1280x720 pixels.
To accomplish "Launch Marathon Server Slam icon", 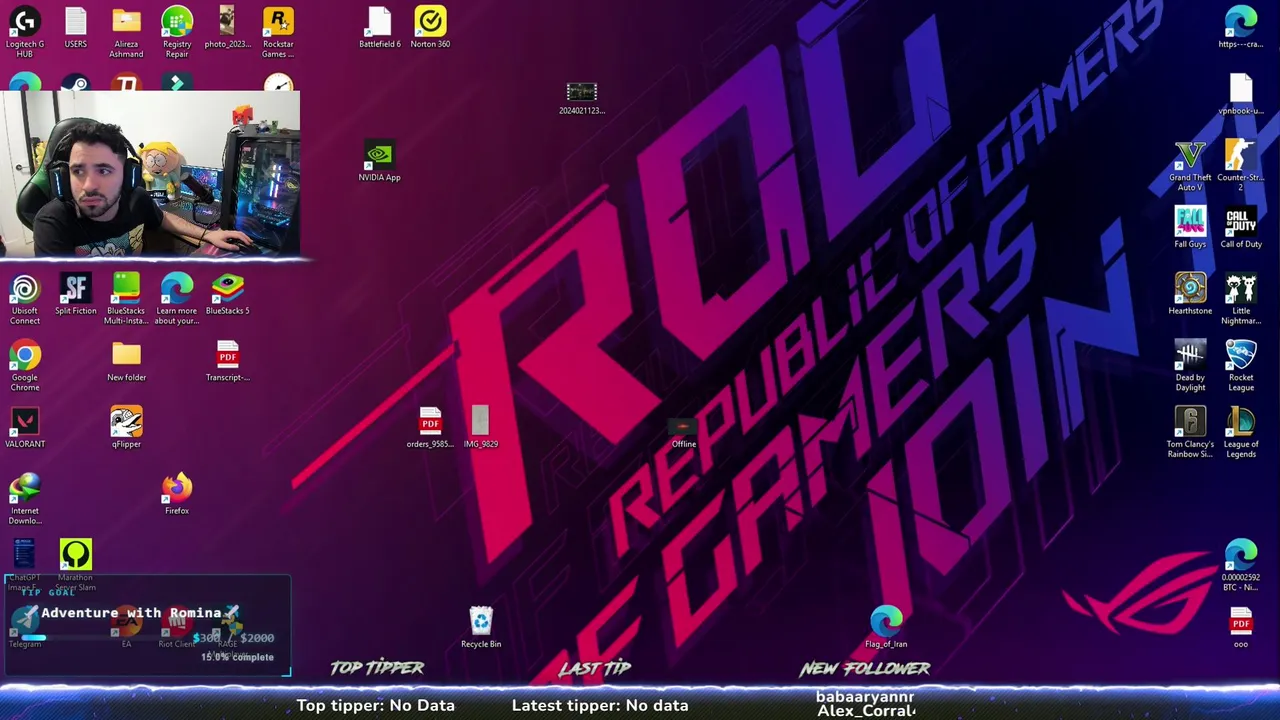I will [76, 566].
